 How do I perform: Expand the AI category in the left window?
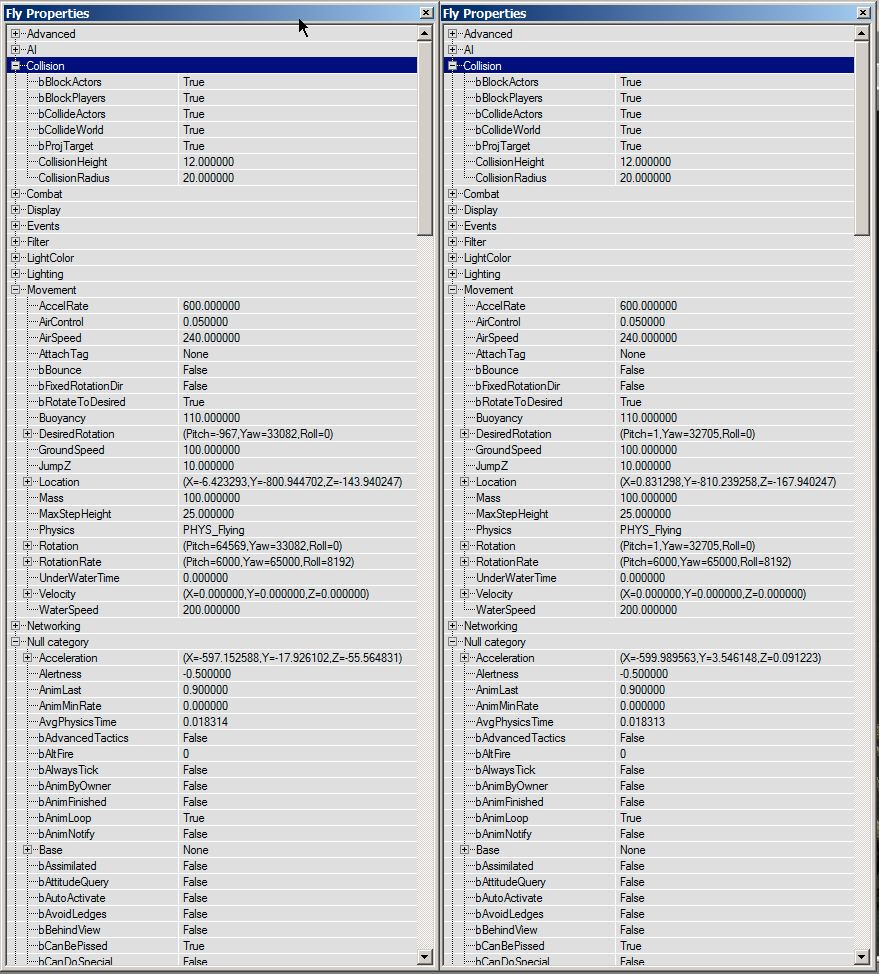pyautogui.click(x=16, y=49)
